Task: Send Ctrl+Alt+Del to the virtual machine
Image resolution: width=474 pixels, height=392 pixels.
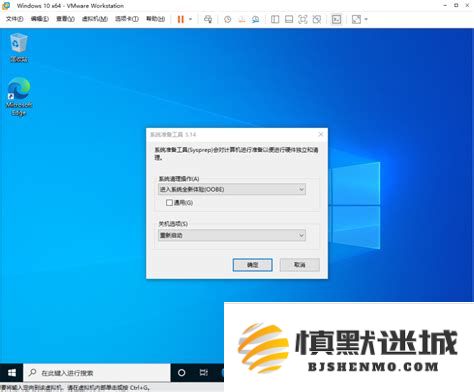Action: click(208, 19)
